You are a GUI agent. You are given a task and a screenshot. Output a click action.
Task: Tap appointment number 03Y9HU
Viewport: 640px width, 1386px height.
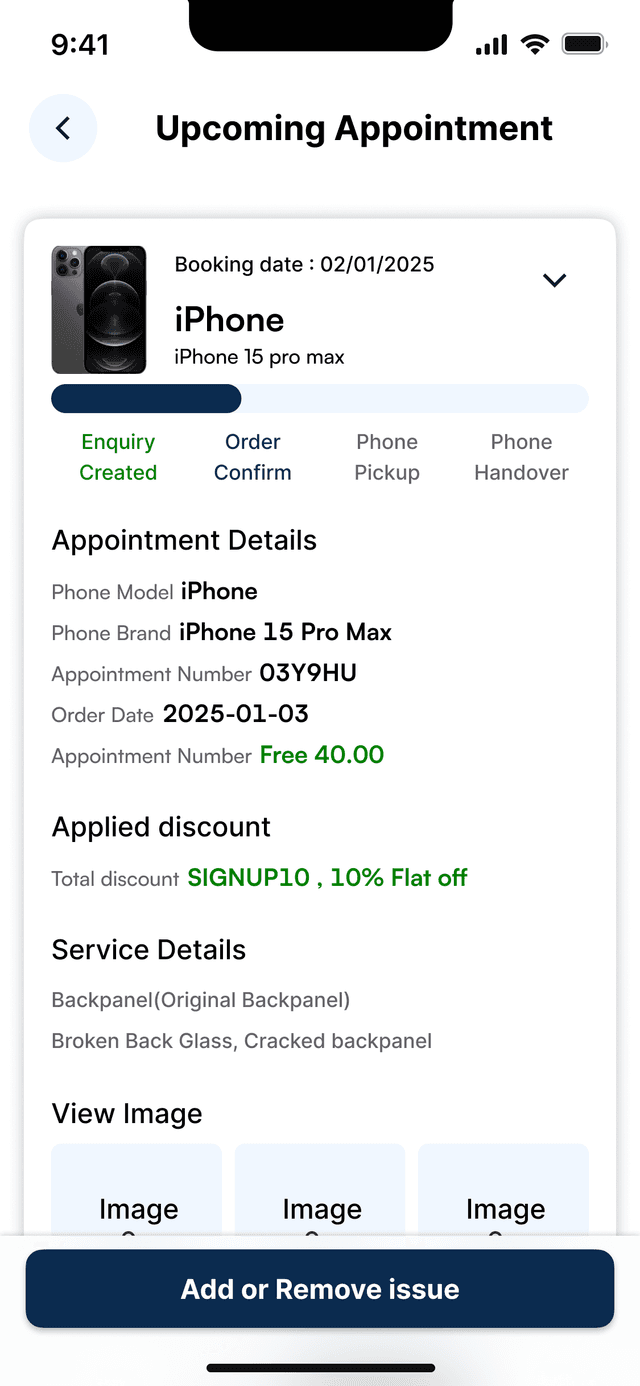coord(308,673)
